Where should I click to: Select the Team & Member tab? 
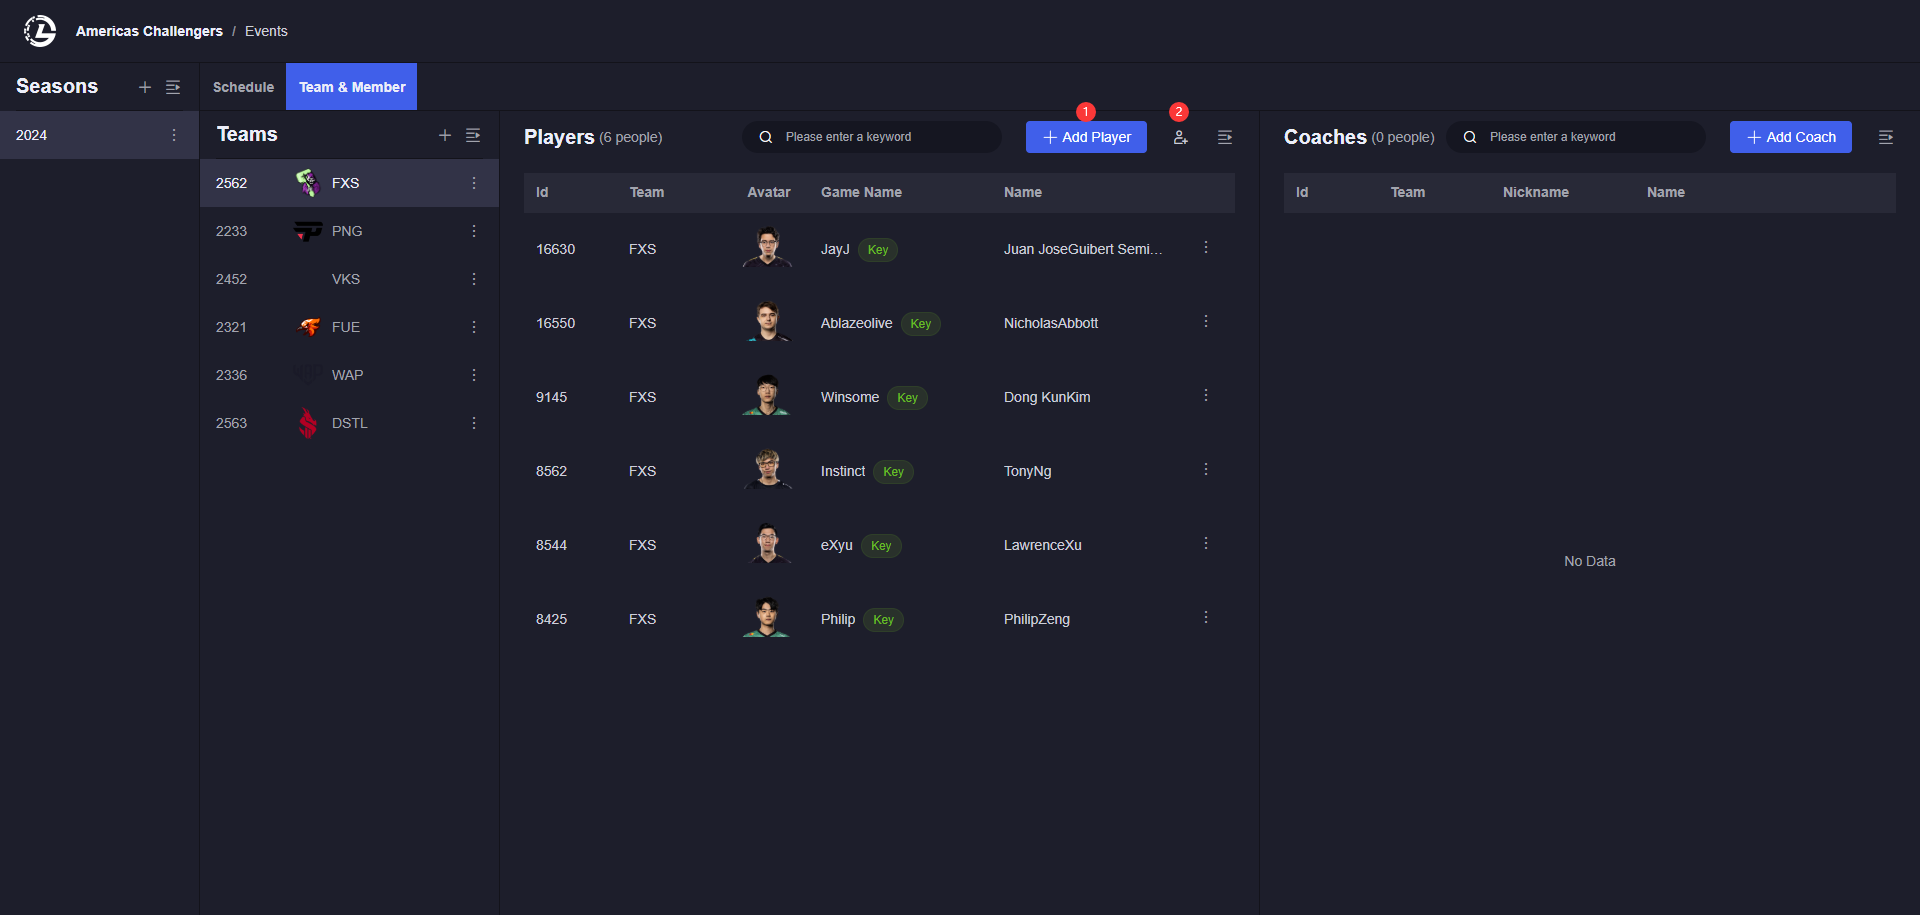(x=352, y=87)
